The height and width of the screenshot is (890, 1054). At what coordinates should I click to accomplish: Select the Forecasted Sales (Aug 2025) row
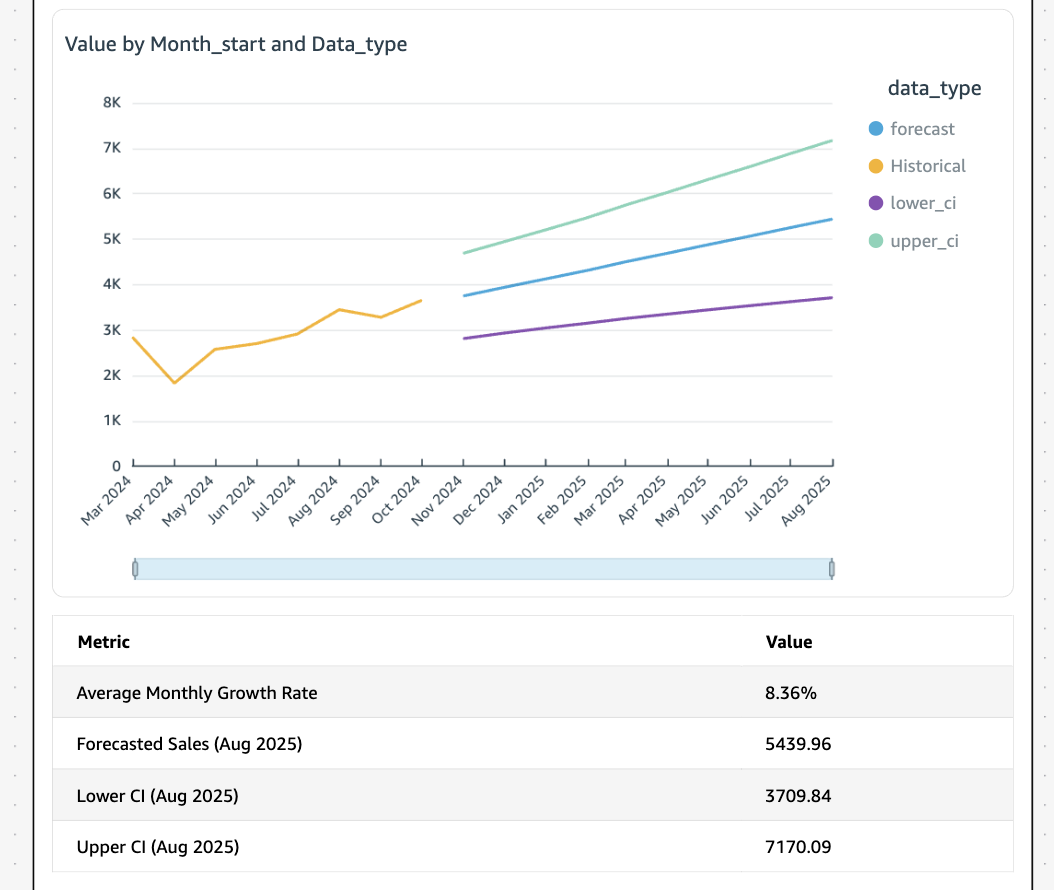[x=189, y=744]
